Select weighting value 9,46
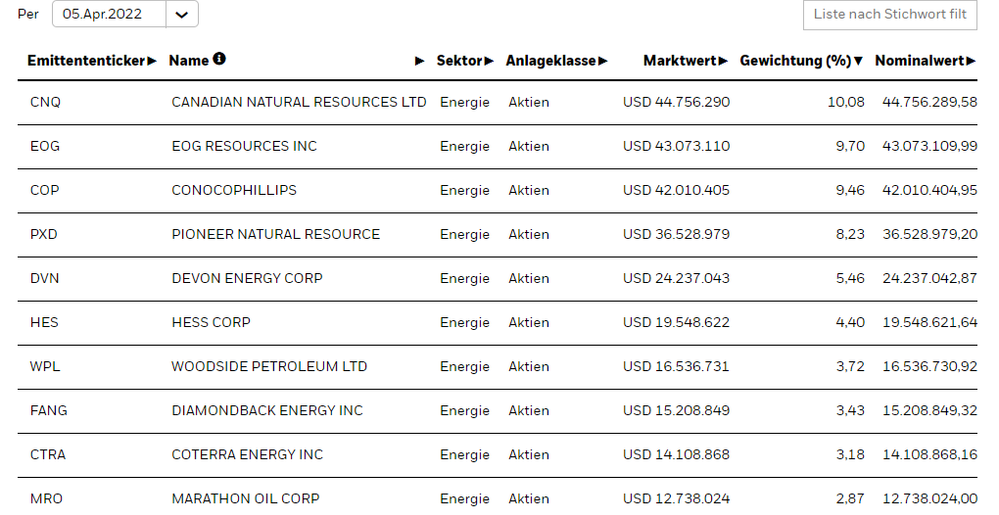999x515 pixels. pos(851,190)
